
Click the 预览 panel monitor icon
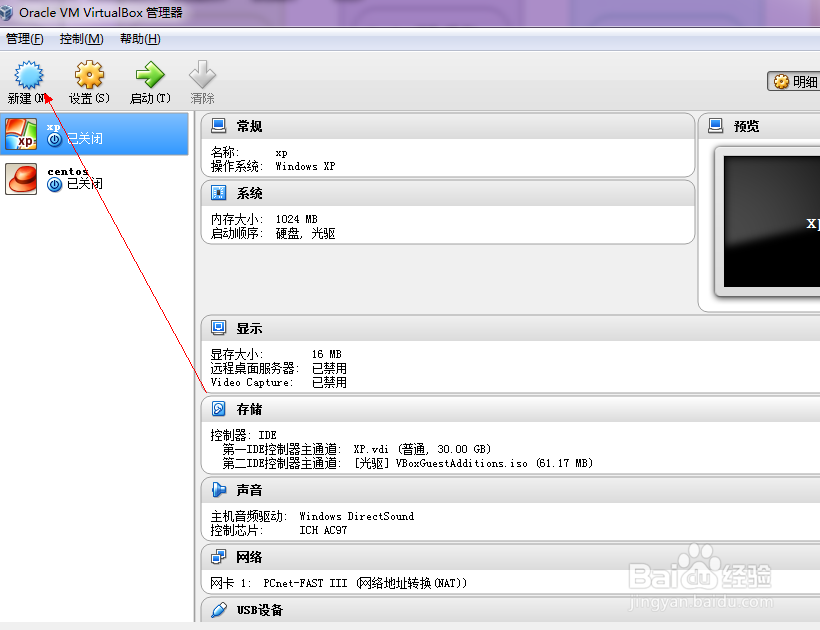point(717,125)
